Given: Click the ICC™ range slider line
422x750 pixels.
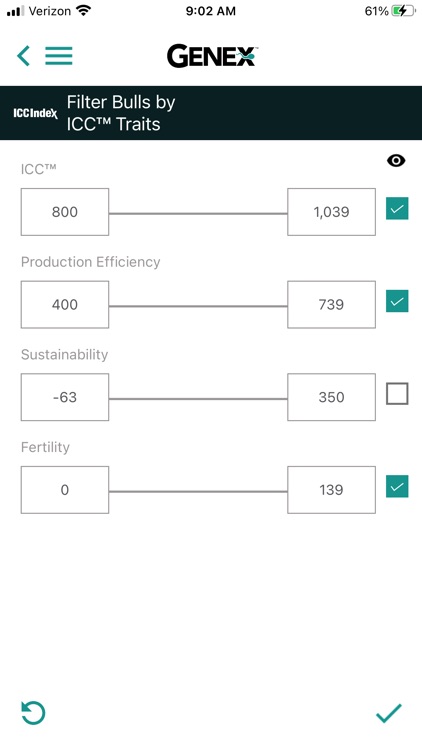Looking at the screenshot, I should (198, 213).
